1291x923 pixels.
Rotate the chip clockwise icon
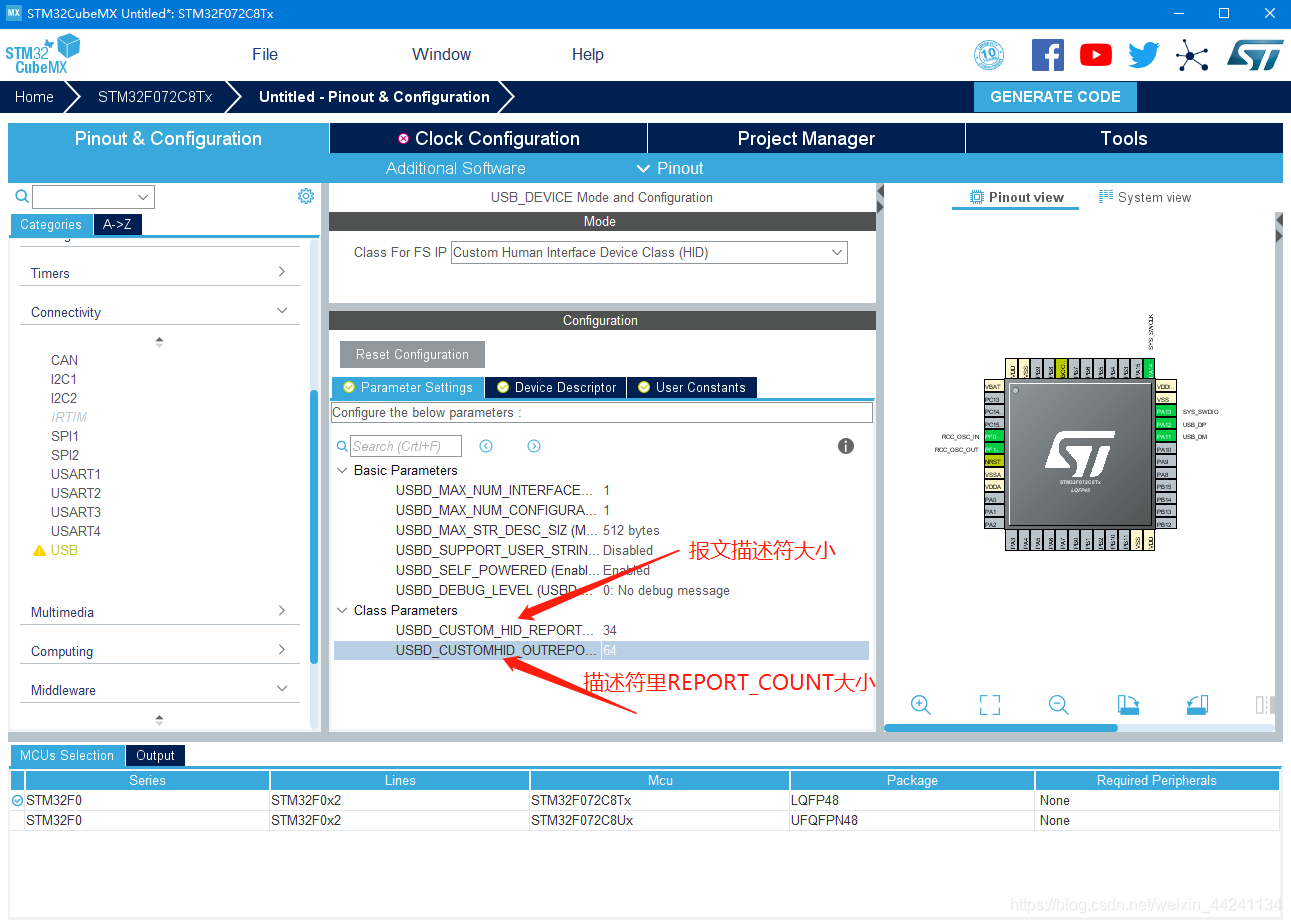click(1128, 704)
